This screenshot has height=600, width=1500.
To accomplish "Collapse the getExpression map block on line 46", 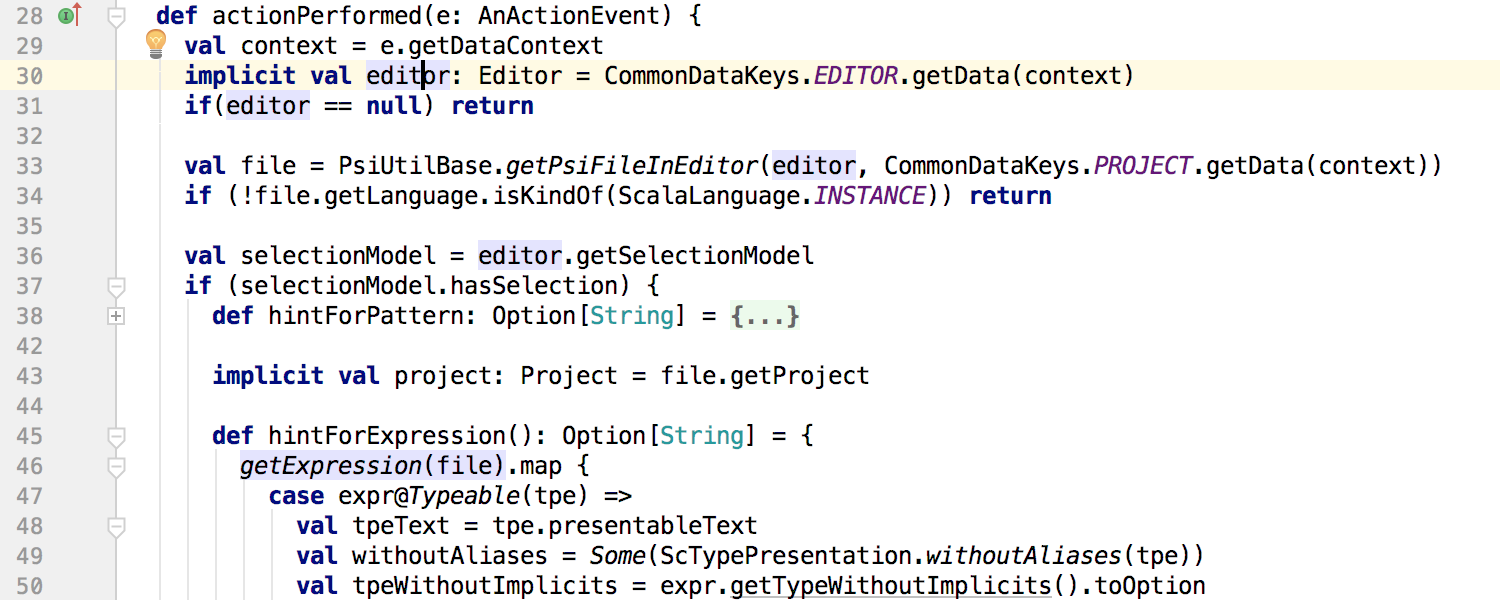I will coord(117,466).
